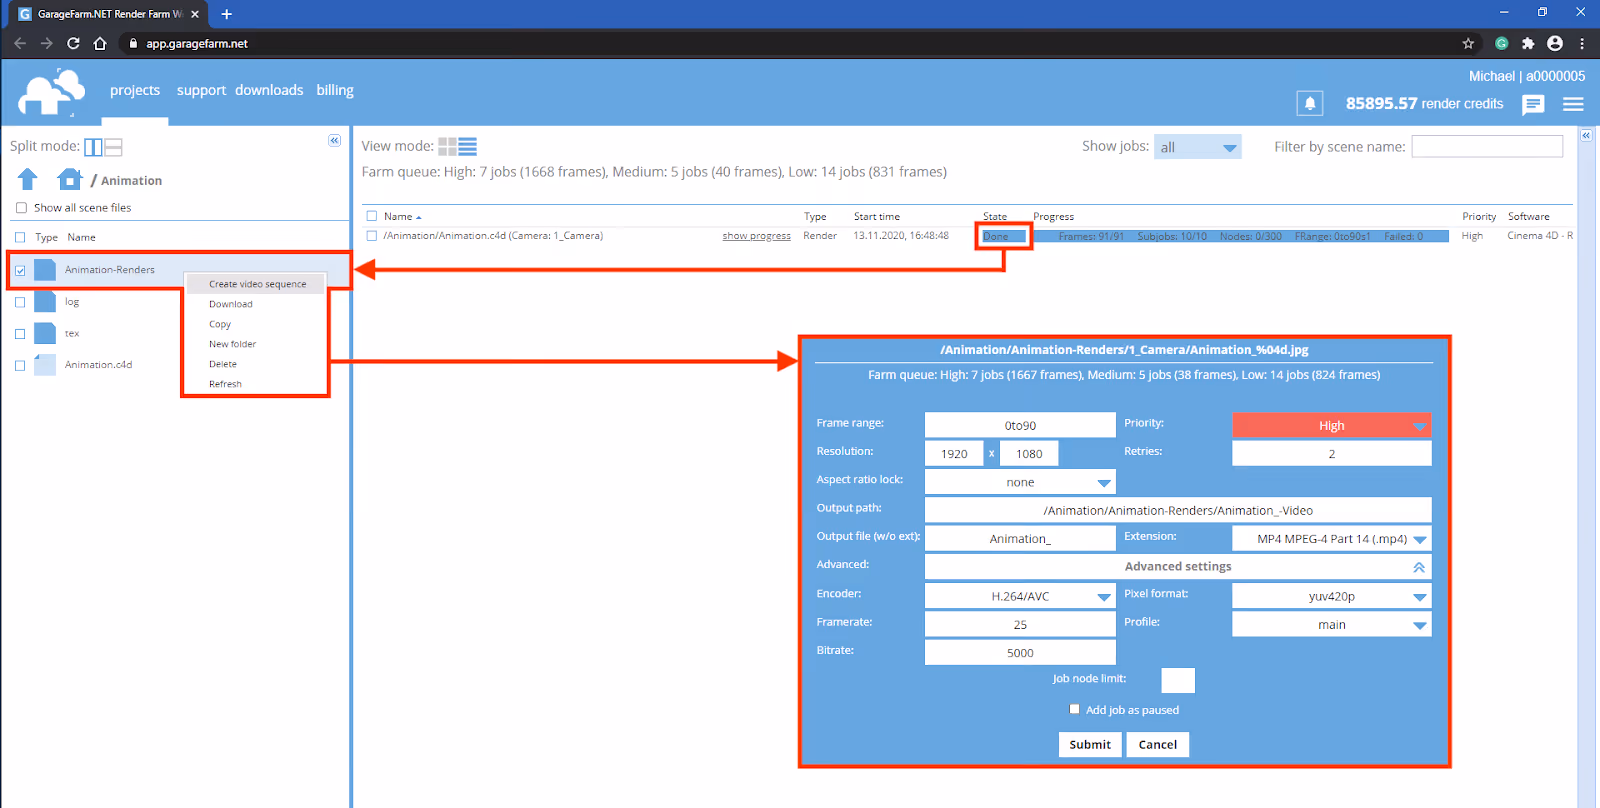Open browser extensions puzzle icon

pos(1528,43)
